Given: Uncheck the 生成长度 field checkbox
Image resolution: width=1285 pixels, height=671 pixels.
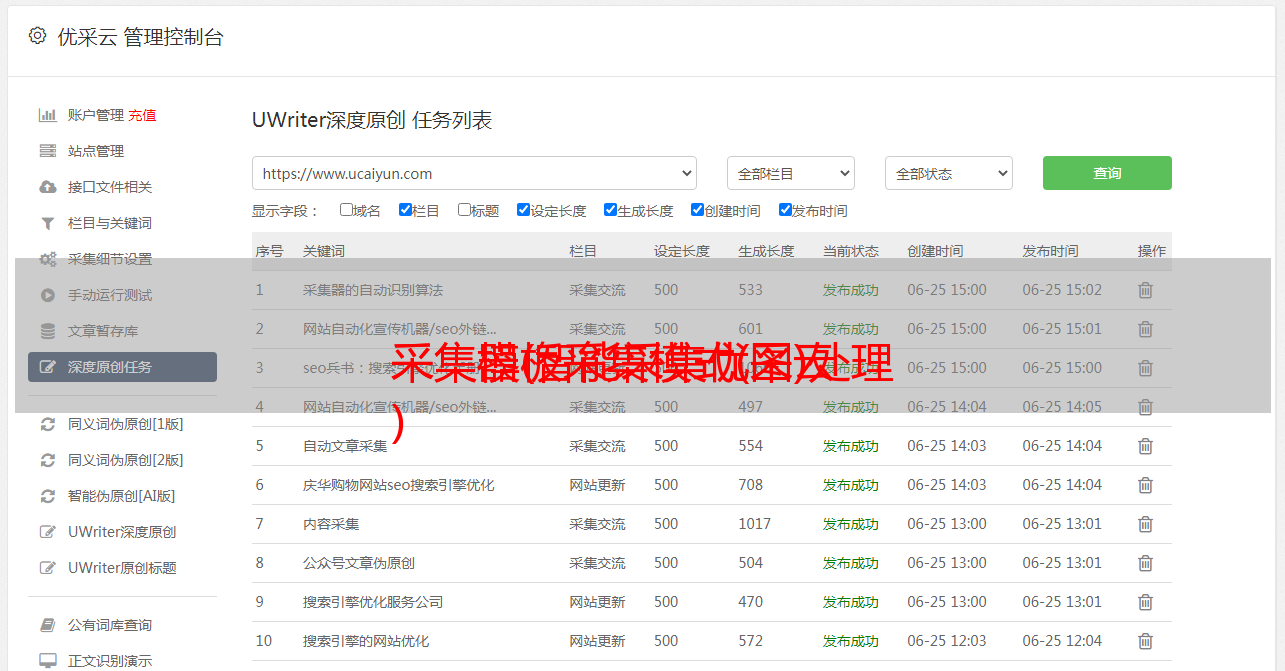Looking at the screenshot, I should click(610, 210).
